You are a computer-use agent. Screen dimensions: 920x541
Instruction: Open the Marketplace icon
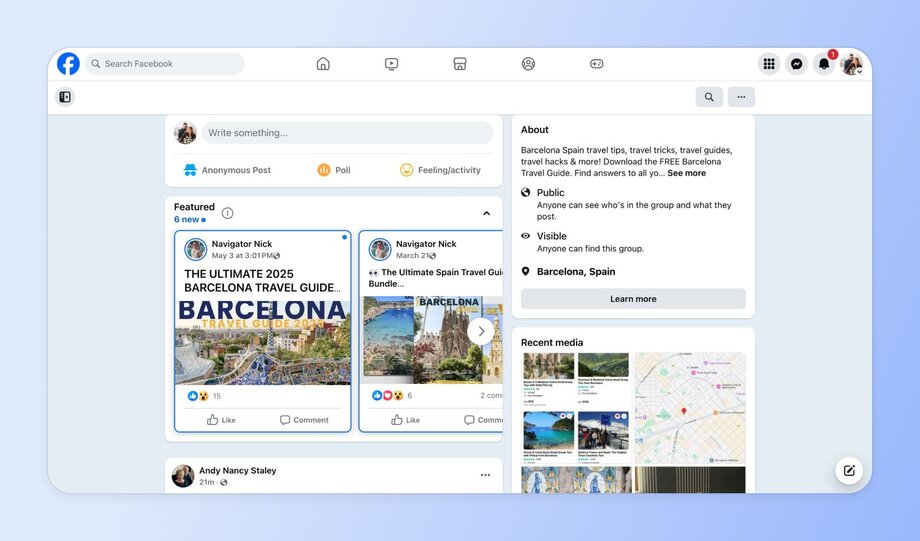[x=460, y=63]
